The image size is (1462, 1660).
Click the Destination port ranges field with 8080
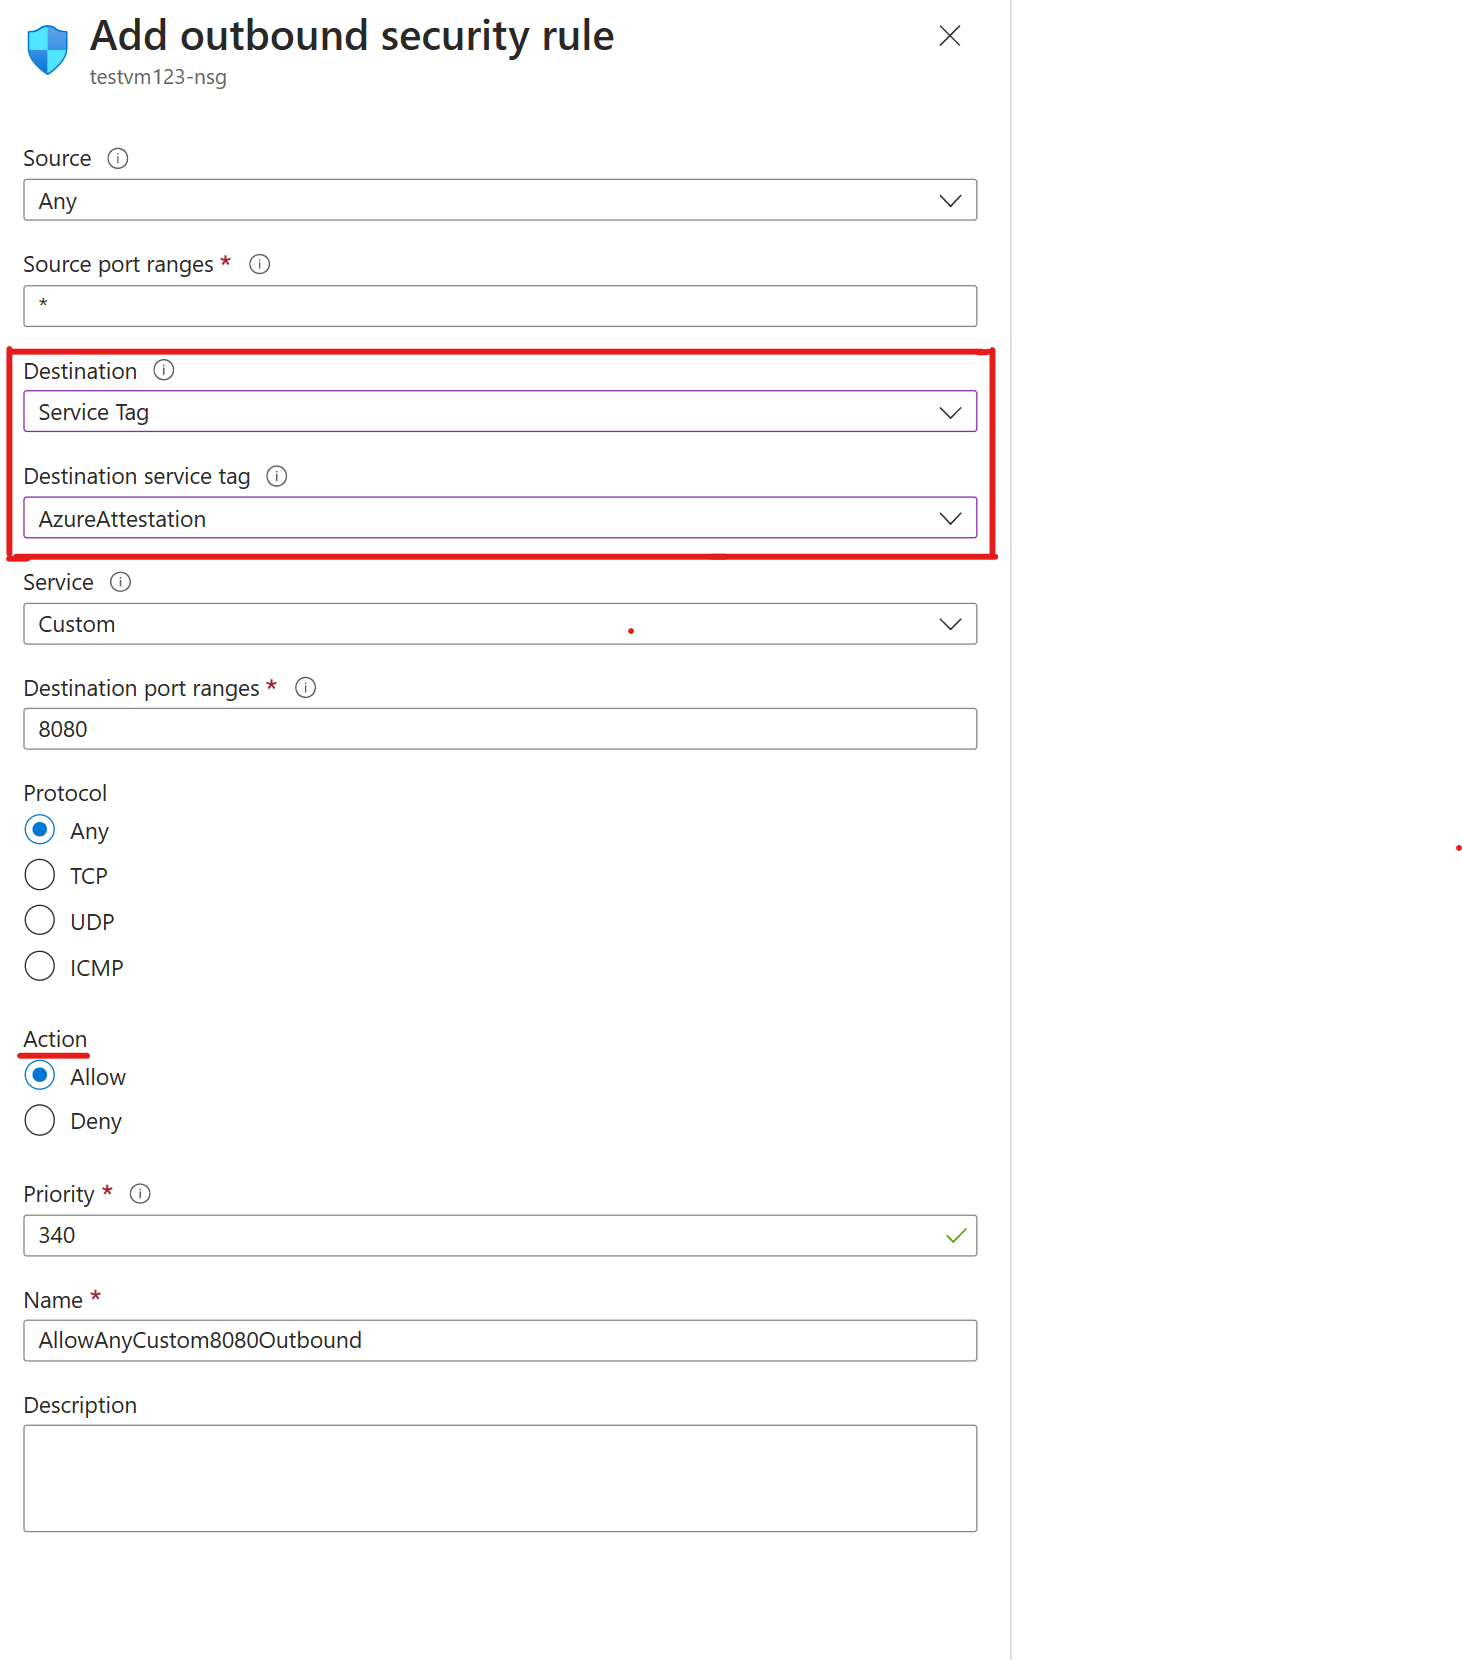500,729
